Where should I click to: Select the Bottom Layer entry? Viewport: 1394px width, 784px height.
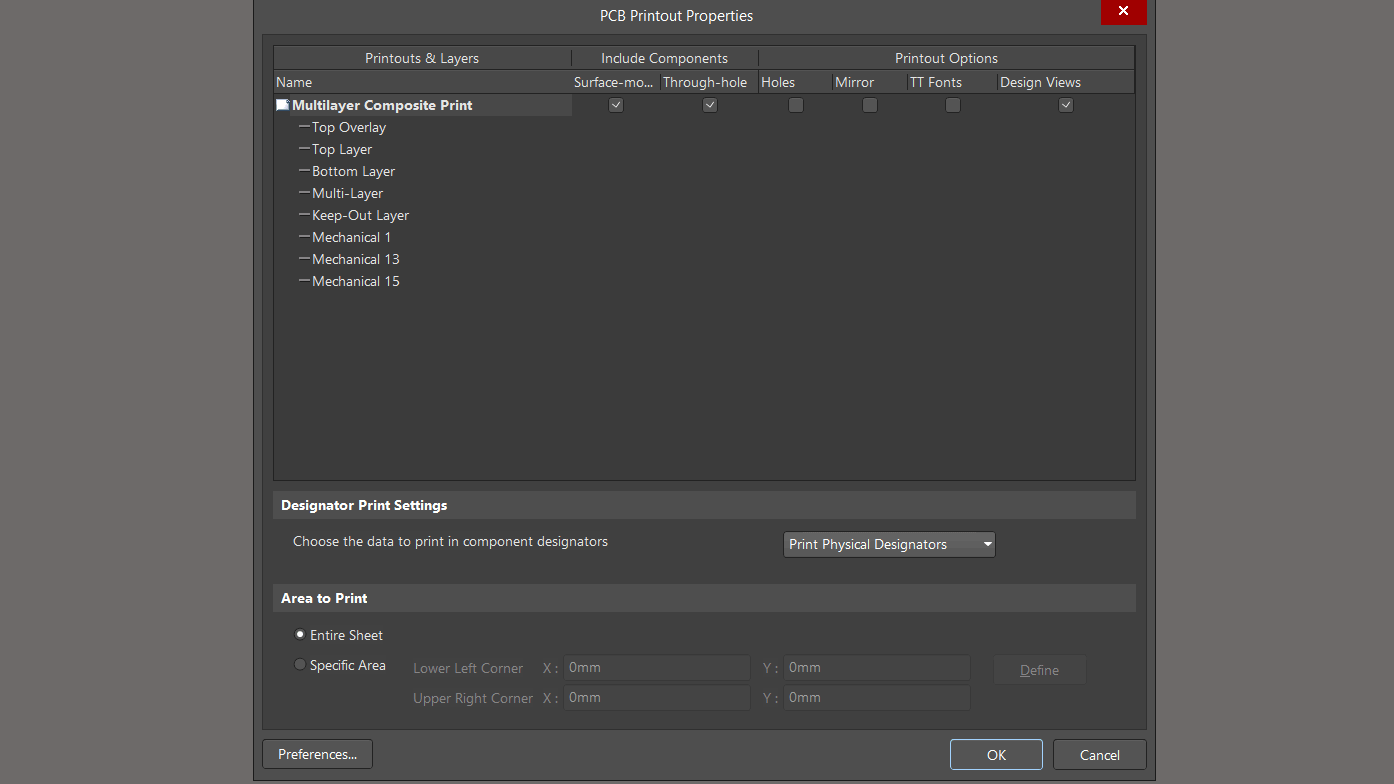353,171
